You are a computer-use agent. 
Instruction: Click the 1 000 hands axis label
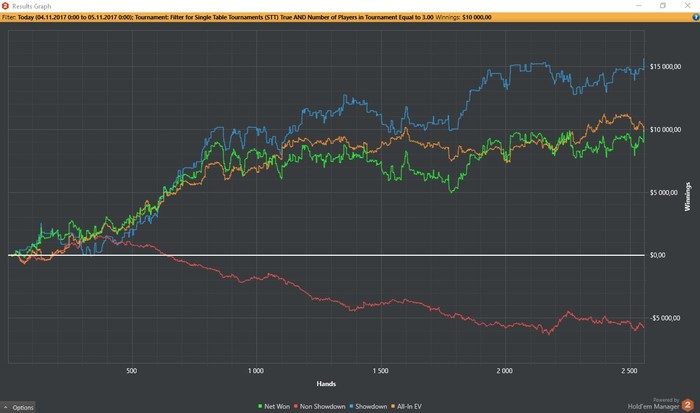[x=256, y=371]
